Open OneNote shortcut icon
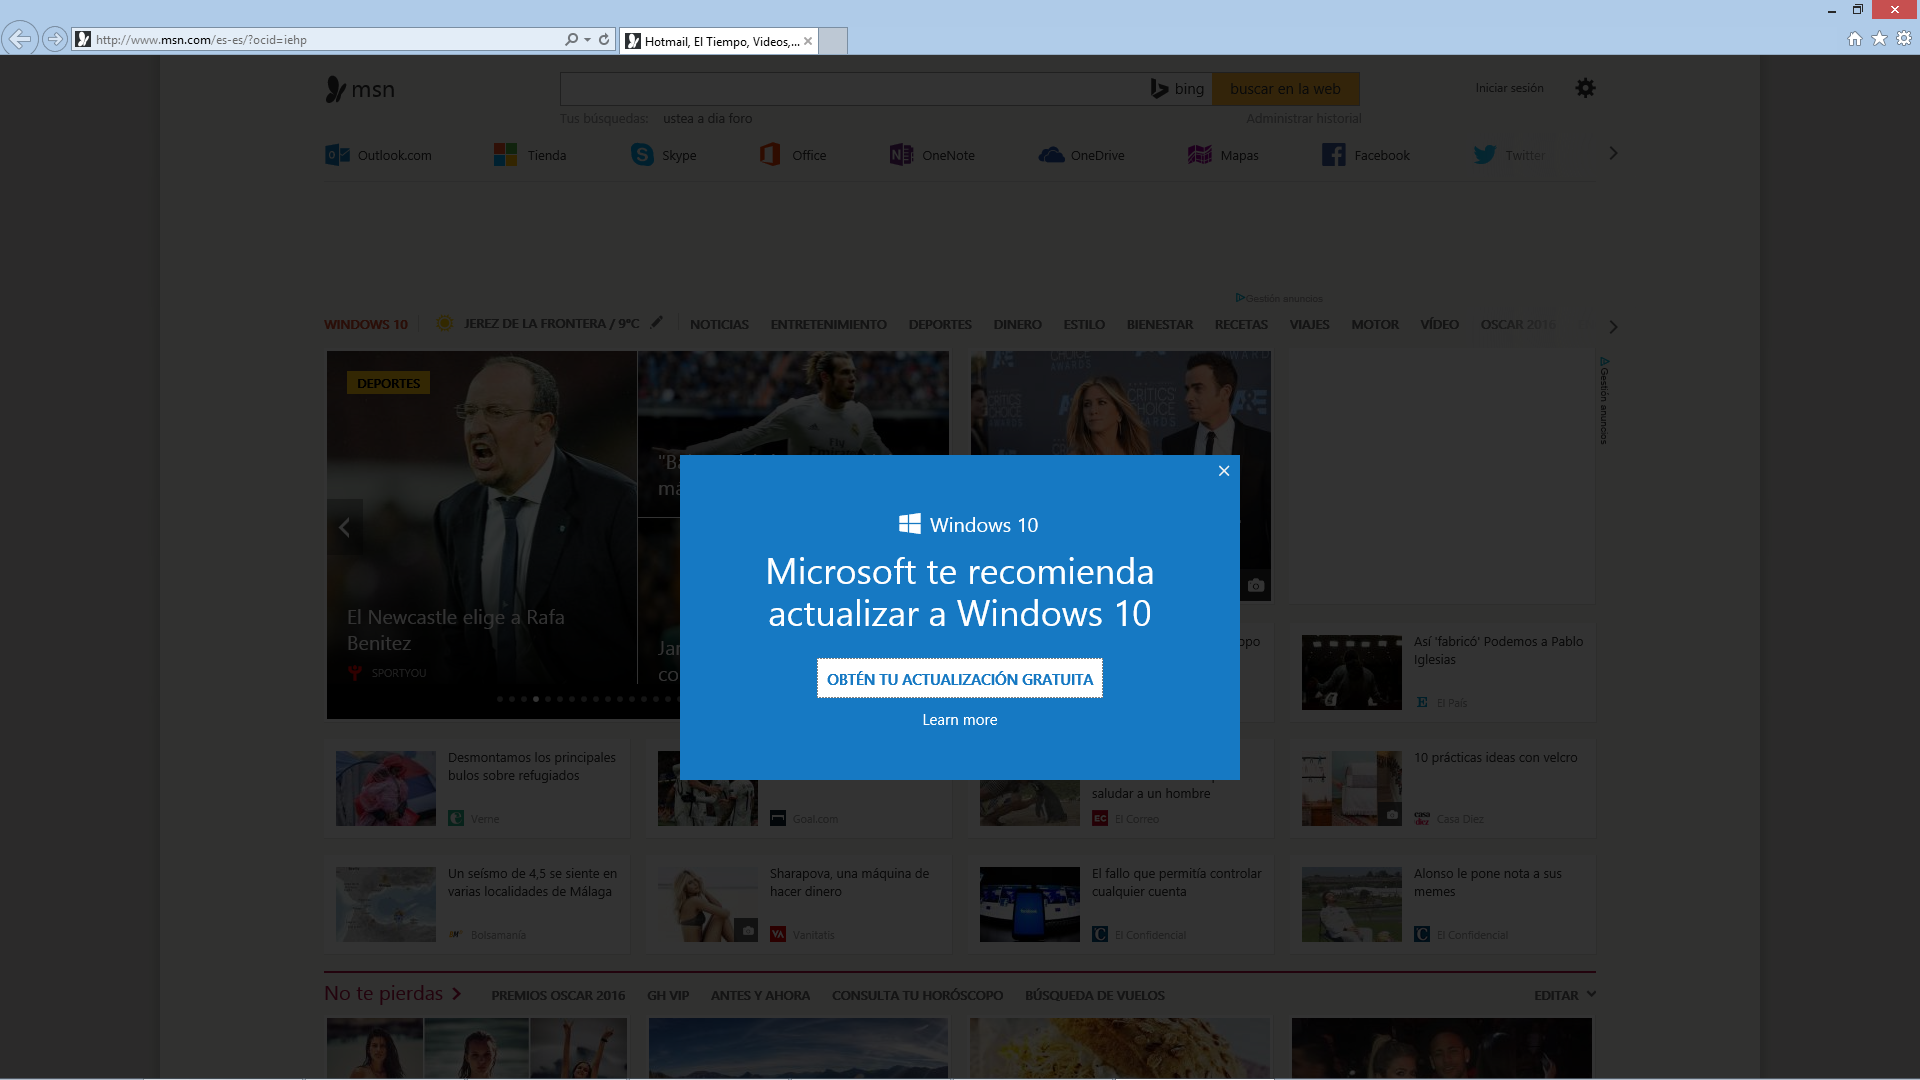The height and width of the screenshot is (1080, 1920). 901,155
